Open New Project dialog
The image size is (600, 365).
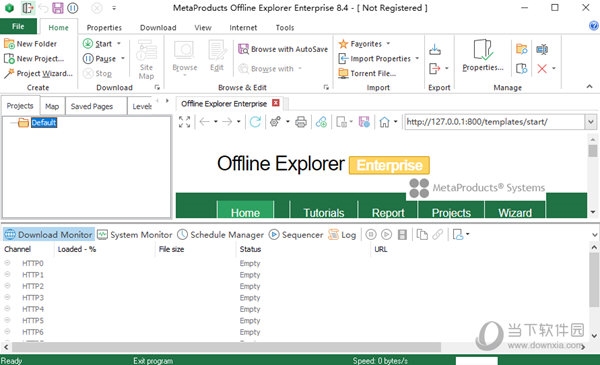tap(34, 59)
